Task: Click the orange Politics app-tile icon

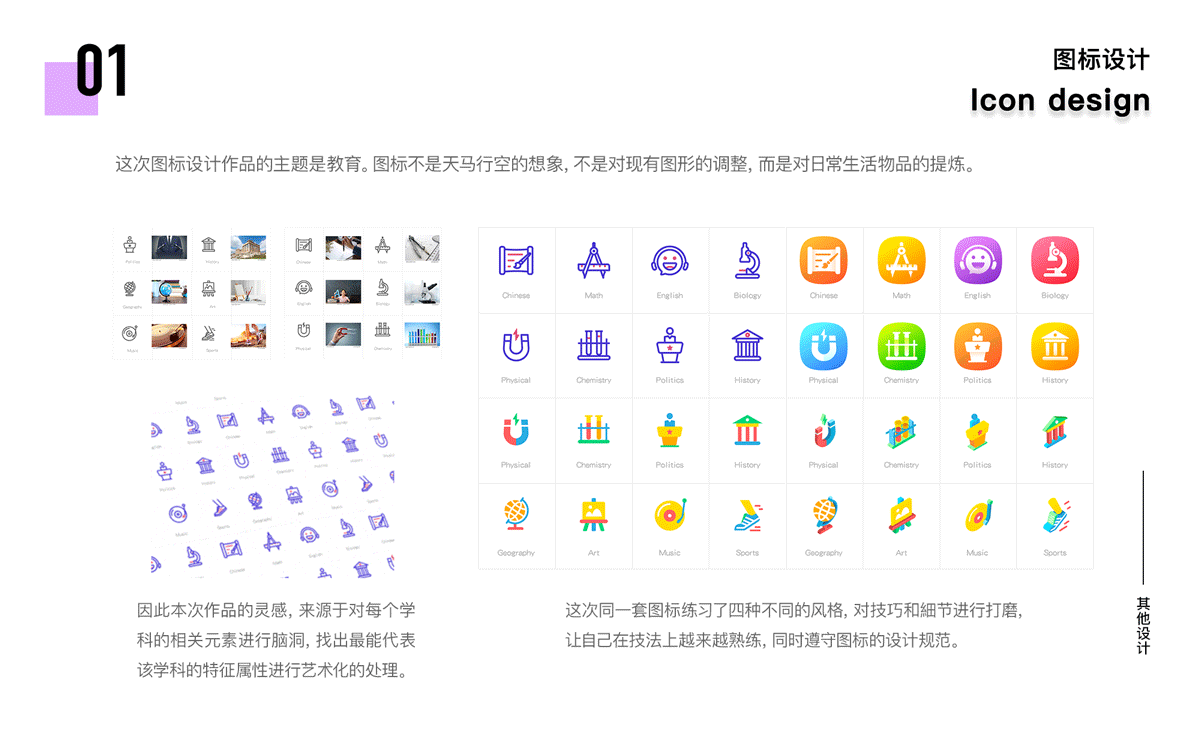Action: [978, 346]
